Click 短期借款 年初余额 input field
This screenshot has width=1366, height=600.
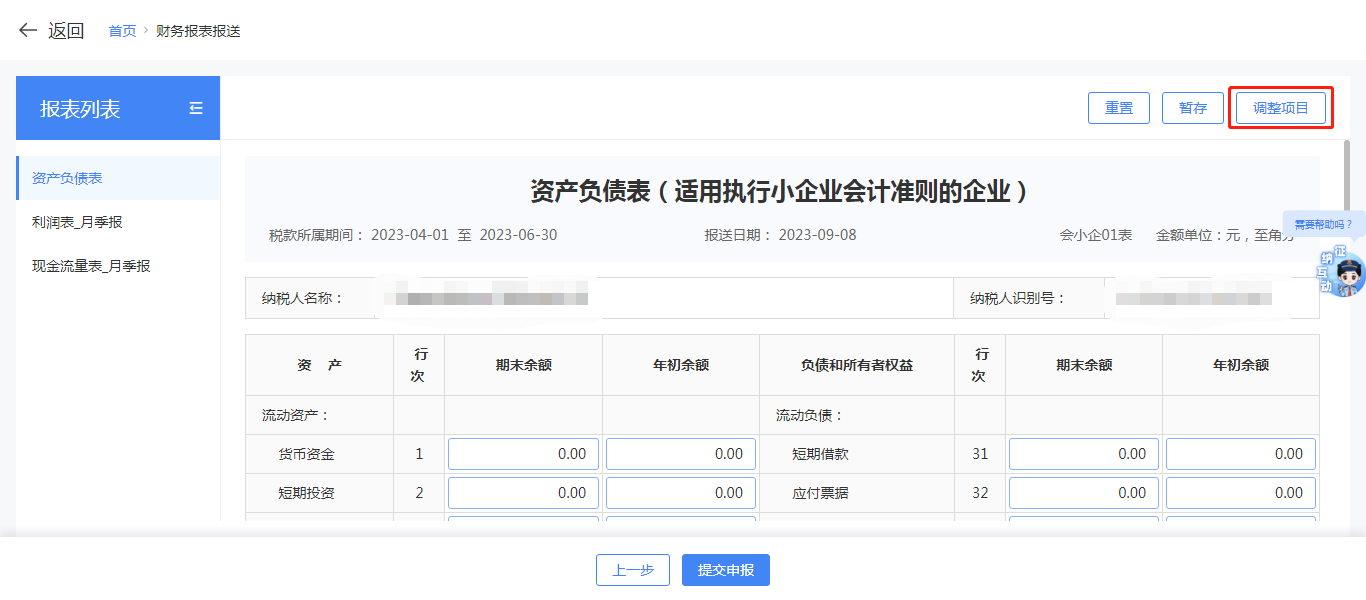(1240, 454)
